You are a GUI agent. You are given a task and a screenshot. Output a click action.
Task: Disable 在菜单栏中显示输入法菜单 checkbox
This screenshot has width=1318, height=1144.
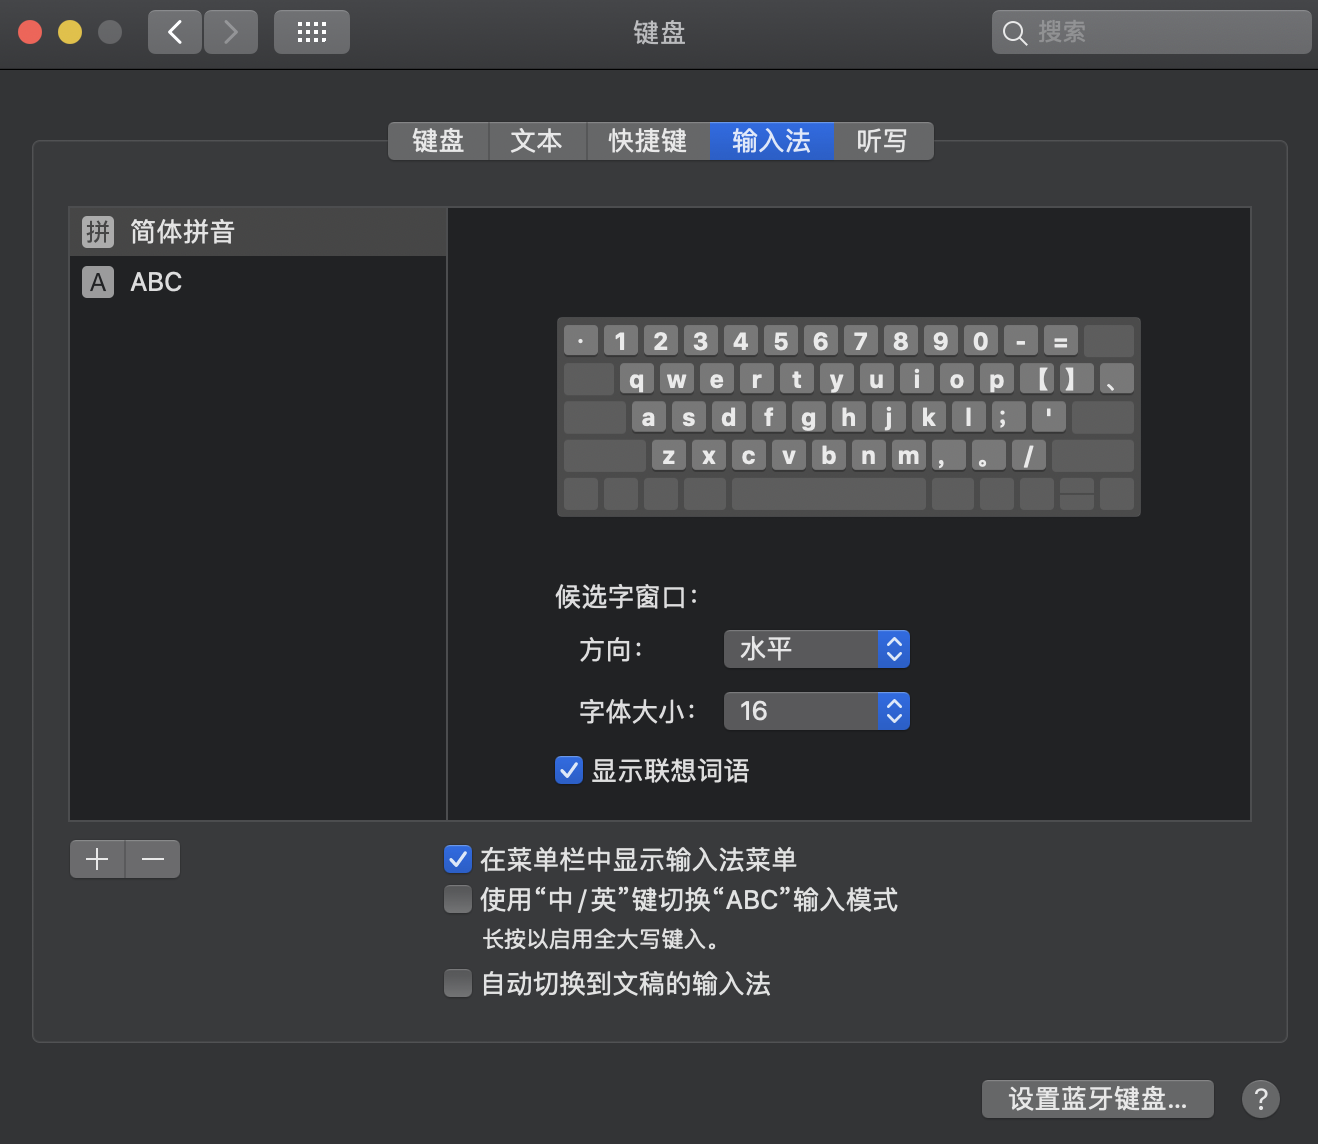click(458, 859)
